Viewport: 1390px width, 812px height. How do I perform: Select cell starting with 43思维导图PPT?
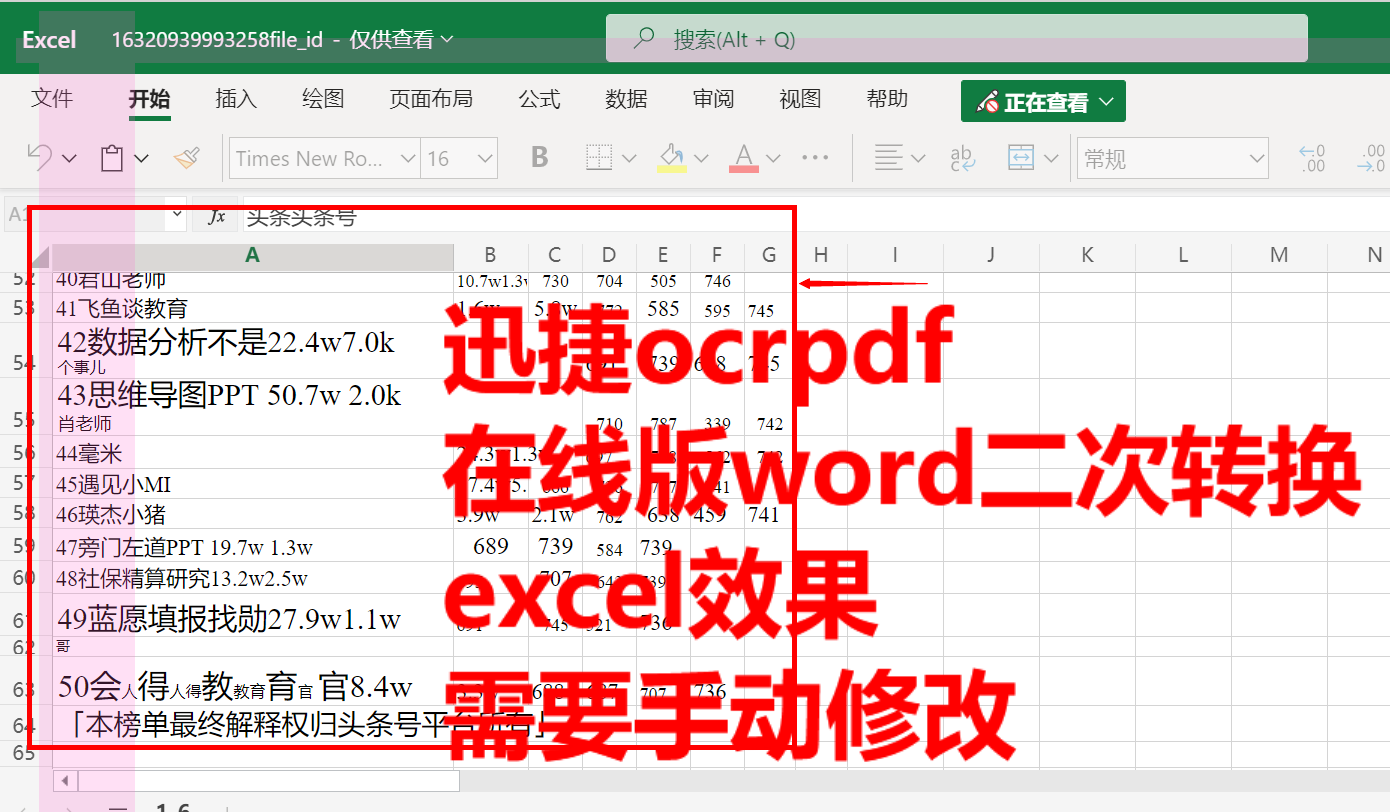click(x=253, y=406)
